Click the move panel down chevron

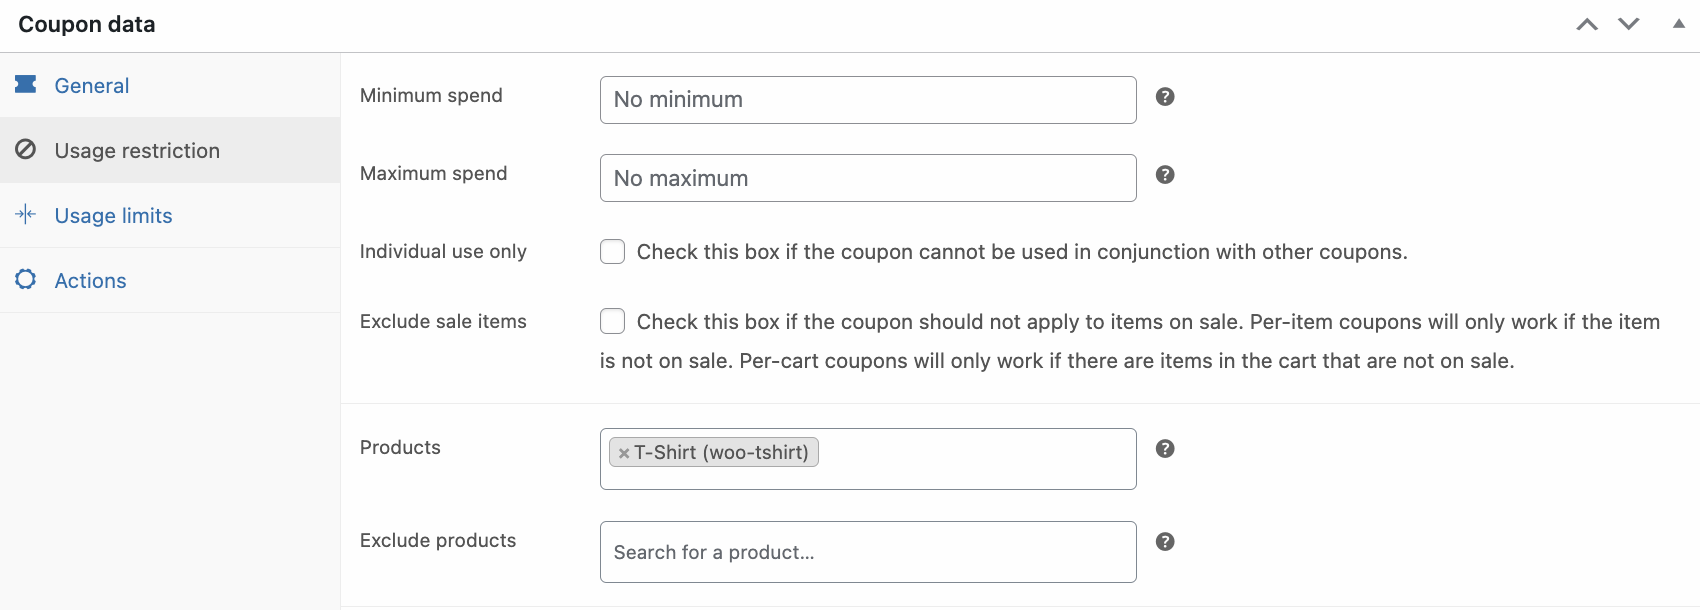click(1628, 22)
